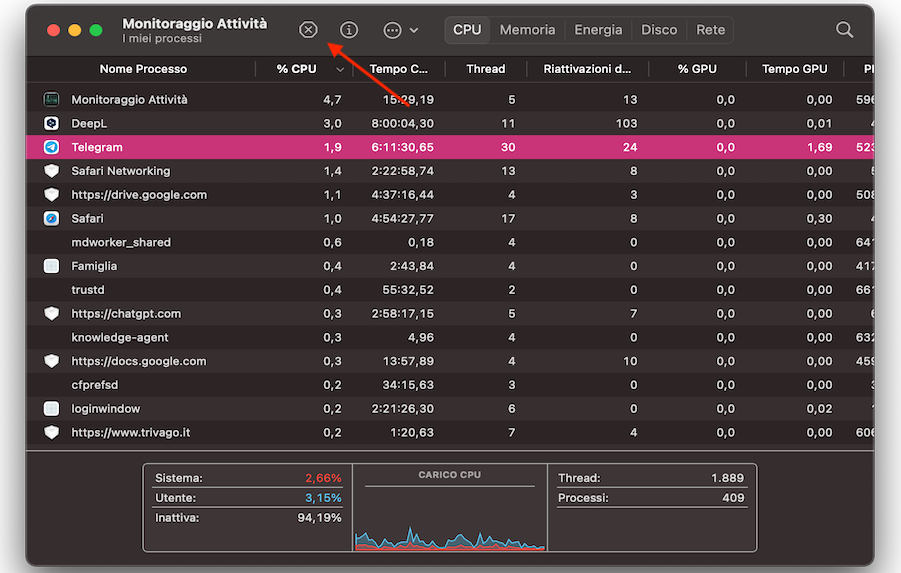The image size is (901, 573).
Task: Switch to the Memoria tab
Action: click(x=527, y=30)
